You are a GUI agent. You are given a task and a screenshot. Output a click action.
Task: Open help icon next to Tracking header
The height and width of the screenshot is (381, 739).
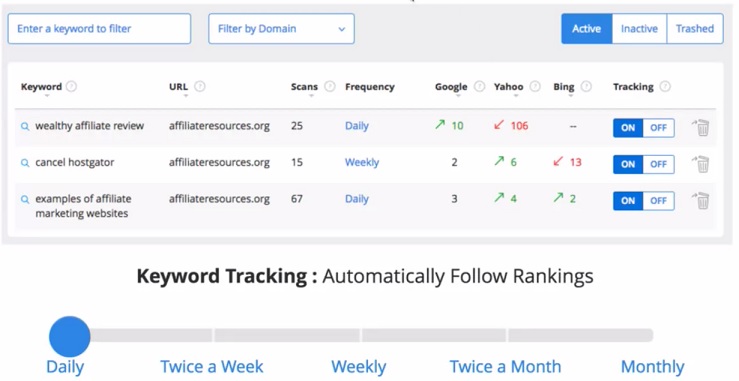point(665,86)
